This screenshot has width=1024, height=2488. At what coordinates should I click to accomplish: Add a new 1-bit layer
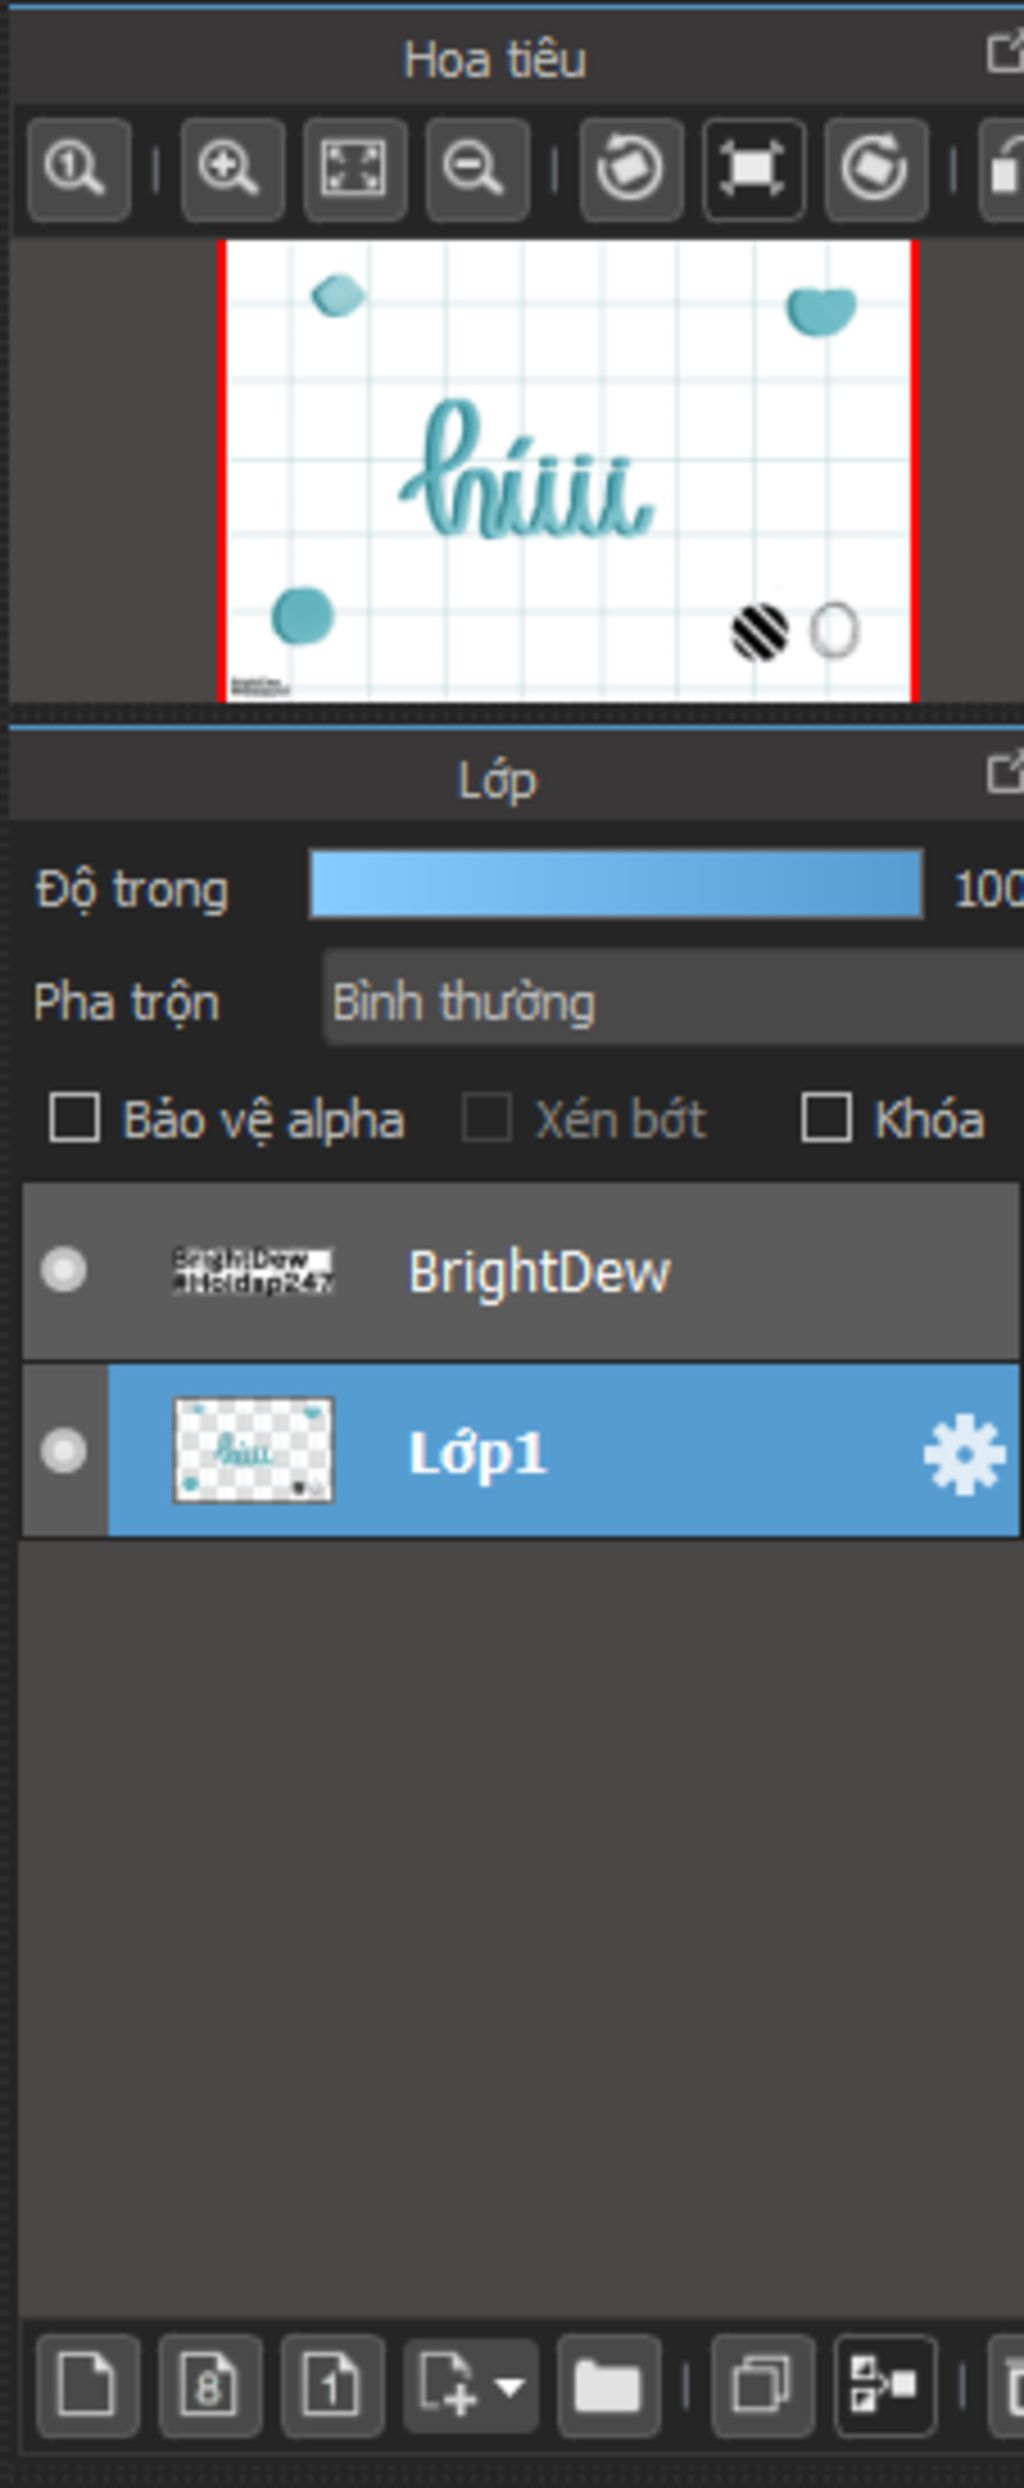click(x=332, y=2386)
